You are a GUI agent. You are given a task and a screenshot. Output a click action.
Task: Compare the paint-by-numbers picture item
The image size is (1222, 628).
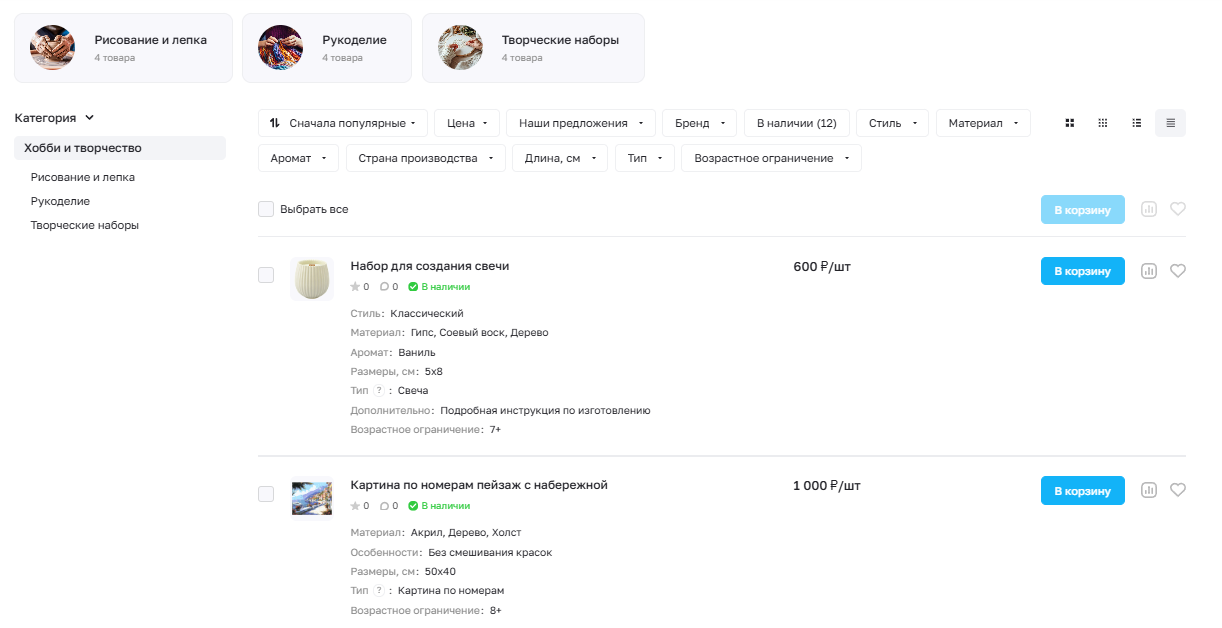1149,490
